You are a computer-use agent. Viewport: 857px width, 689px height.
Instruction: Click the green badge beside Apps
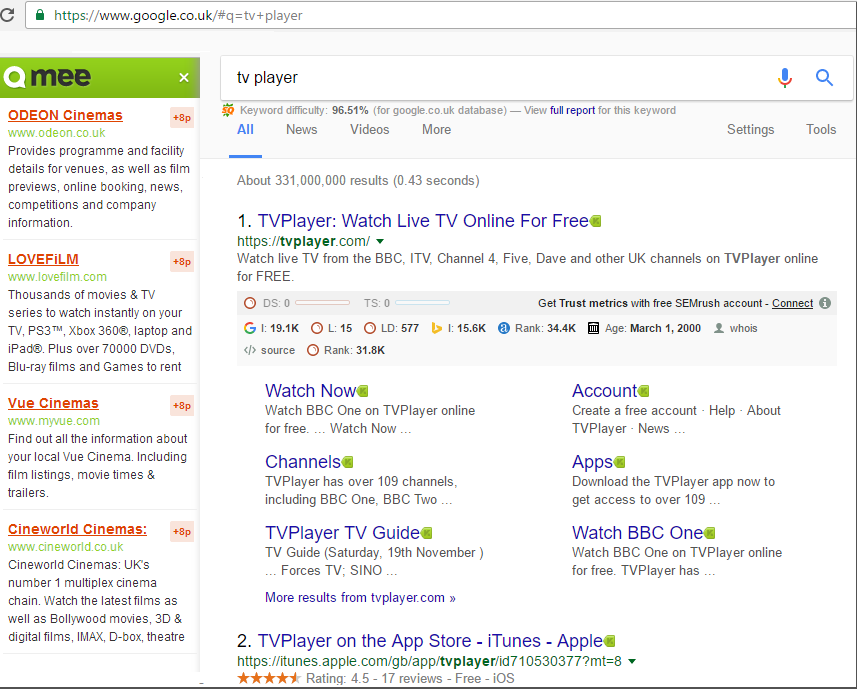point(619,462)
